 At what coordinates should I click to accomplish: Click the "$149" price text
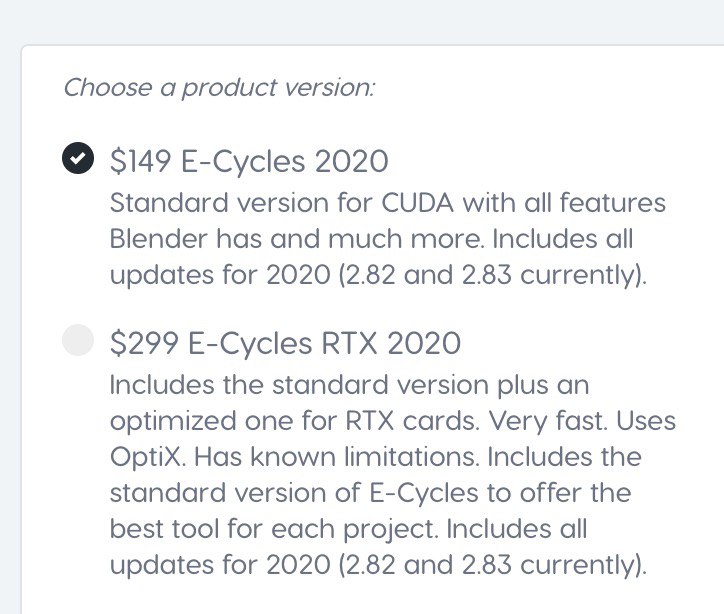coord(141,162)
